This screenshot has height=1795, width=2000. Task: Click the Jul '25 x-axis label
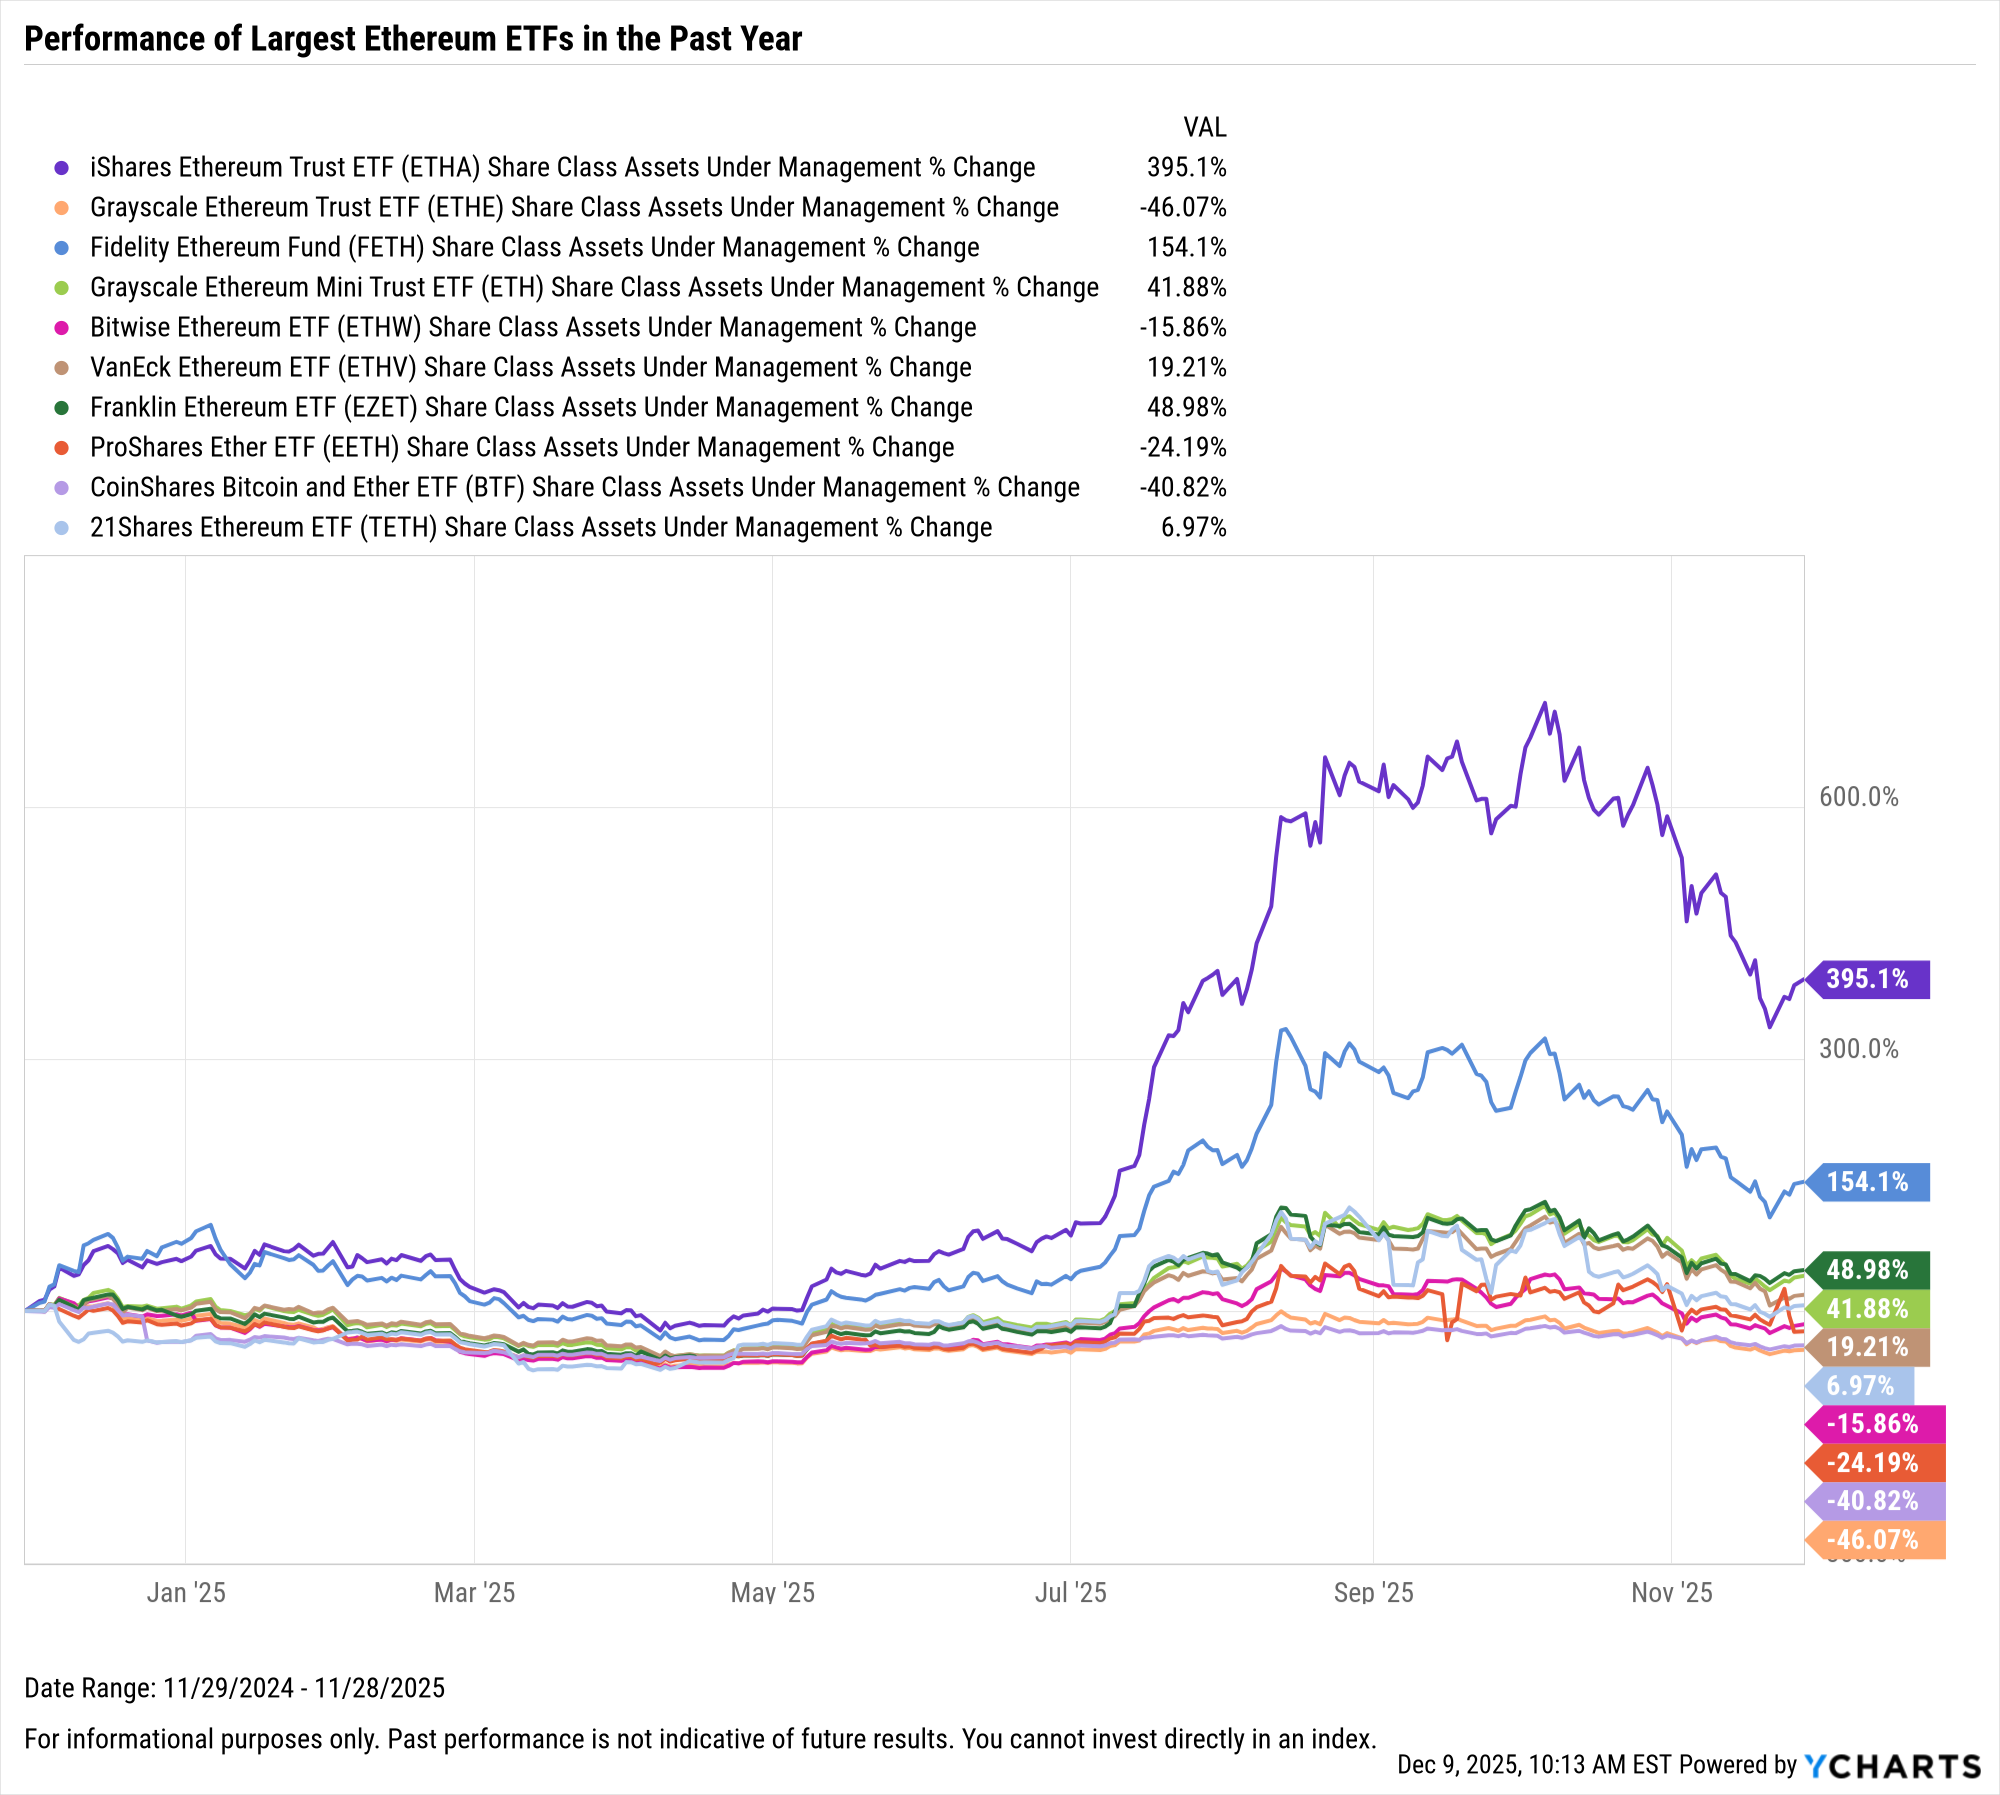1070,1593
